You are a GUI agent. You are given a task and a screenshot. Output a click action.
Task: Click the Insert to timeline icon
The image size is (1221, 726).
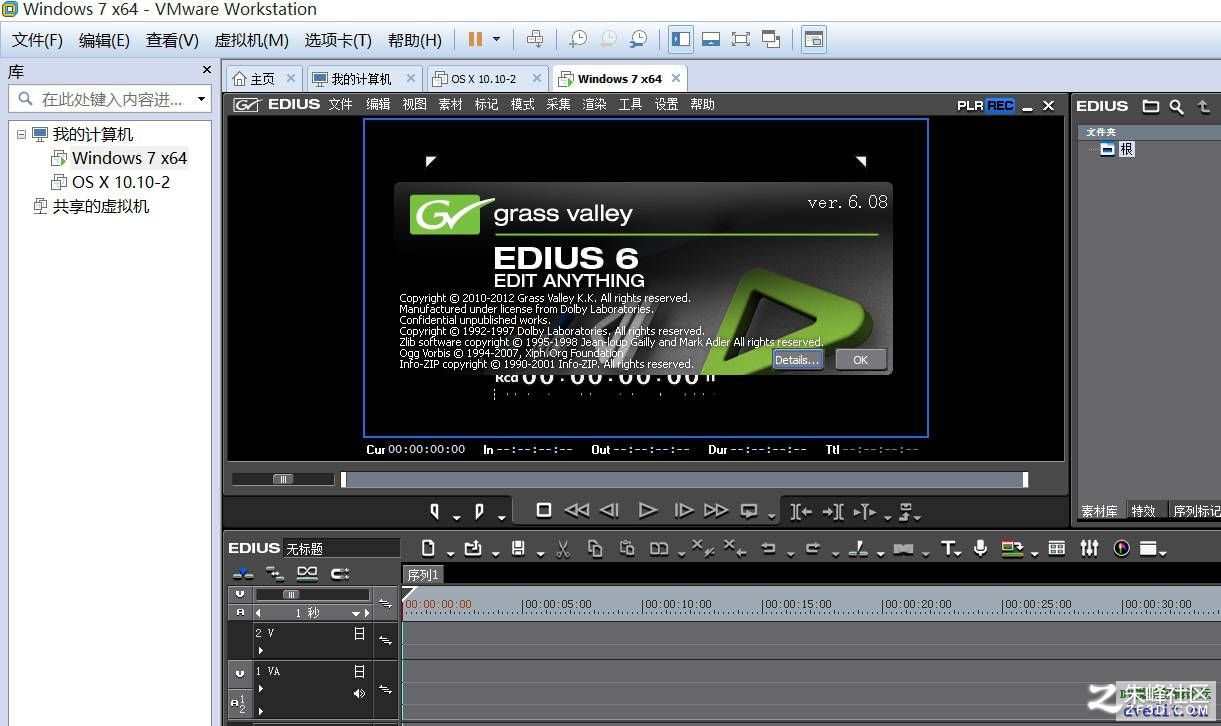click(x=801, y=511)
